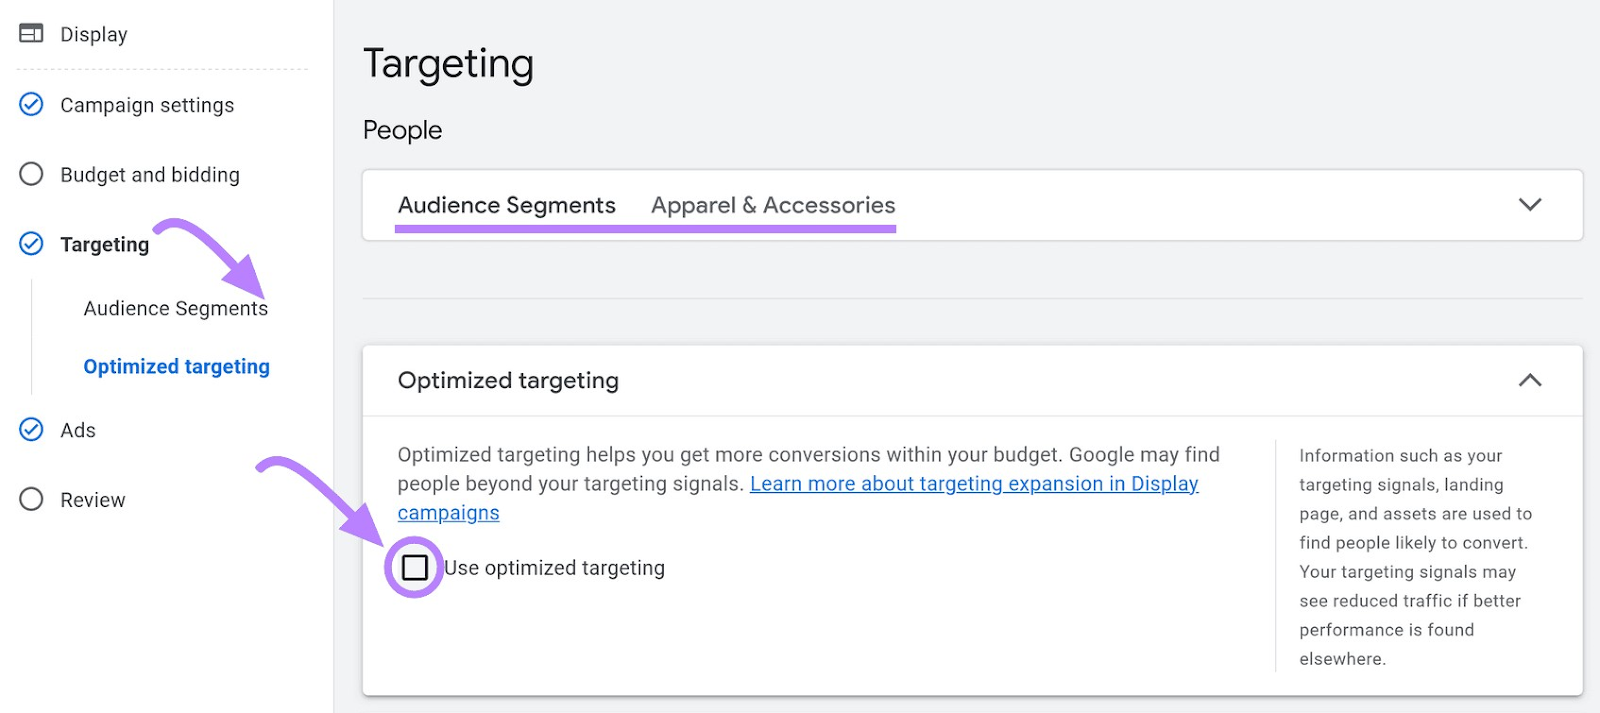The height and width of the screenshot is (713, 1600).
Task: Click the Optimized targeting card header title
Action: tap(508, 380)
